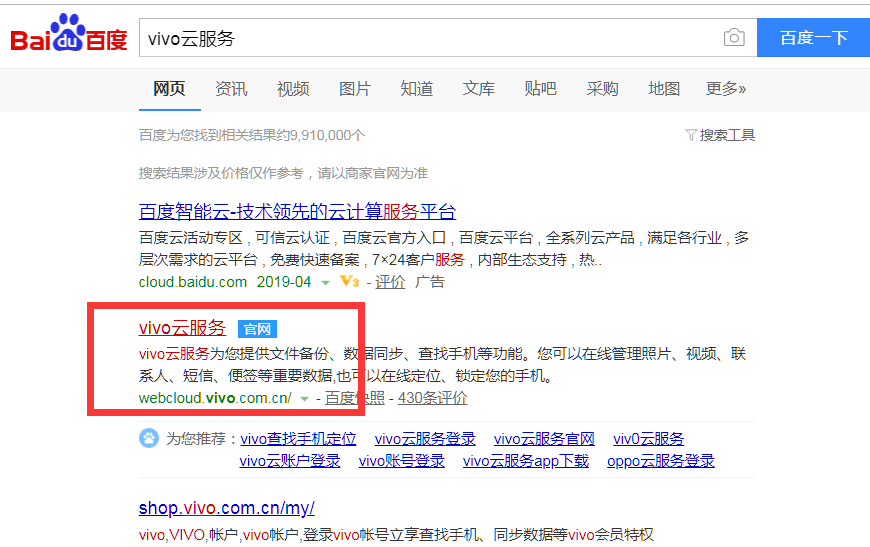This screenshot has height=547, width=870.
Task: Click the 广告 label on first result
Action: pyautogui.click(x=429, y=282)
